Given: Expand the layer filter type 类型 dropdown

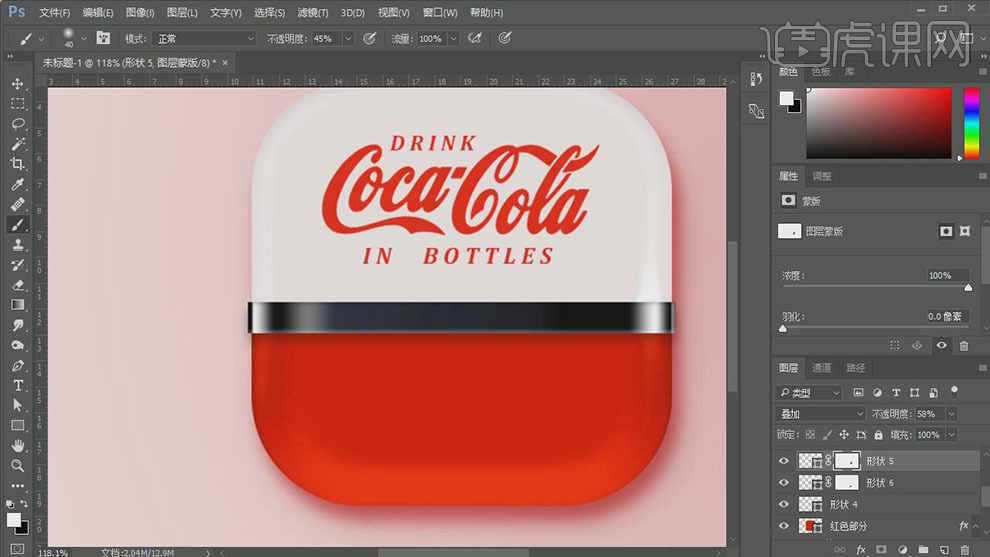Looking at the screenshot, I should click(809, 393).
